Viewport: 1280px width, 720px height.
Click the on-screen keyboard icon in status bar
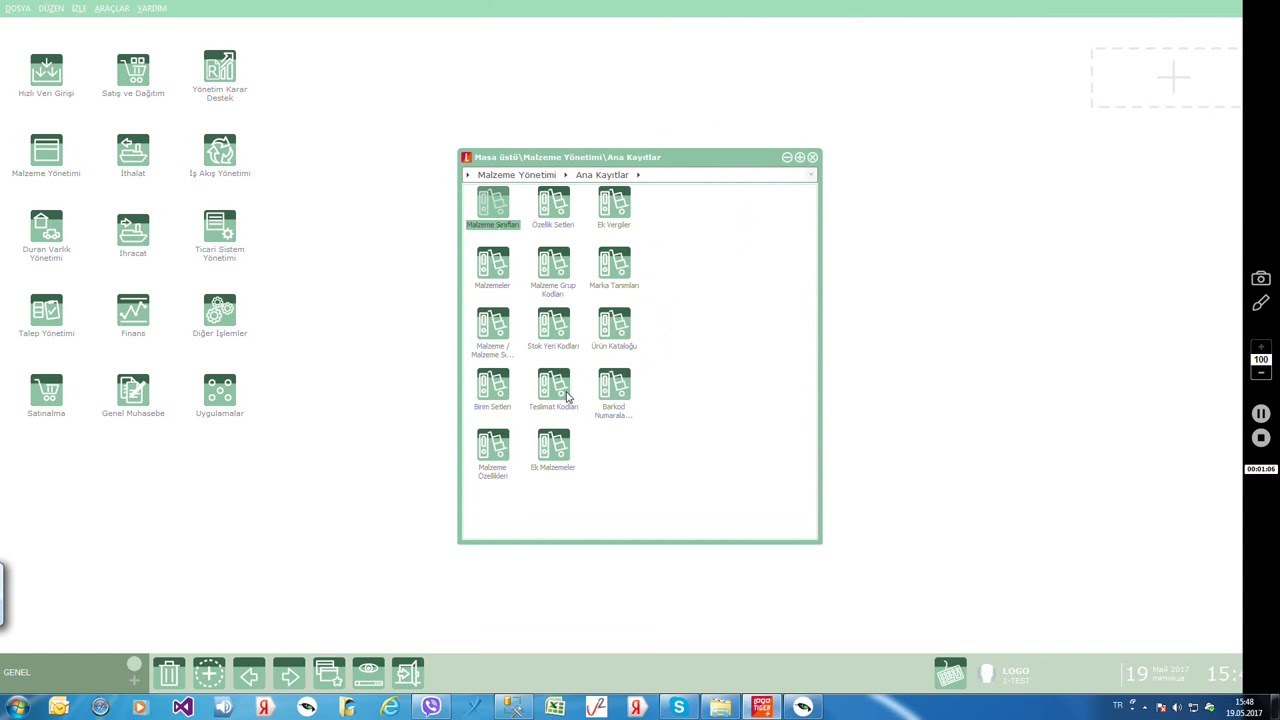click(x=950, y=673)
